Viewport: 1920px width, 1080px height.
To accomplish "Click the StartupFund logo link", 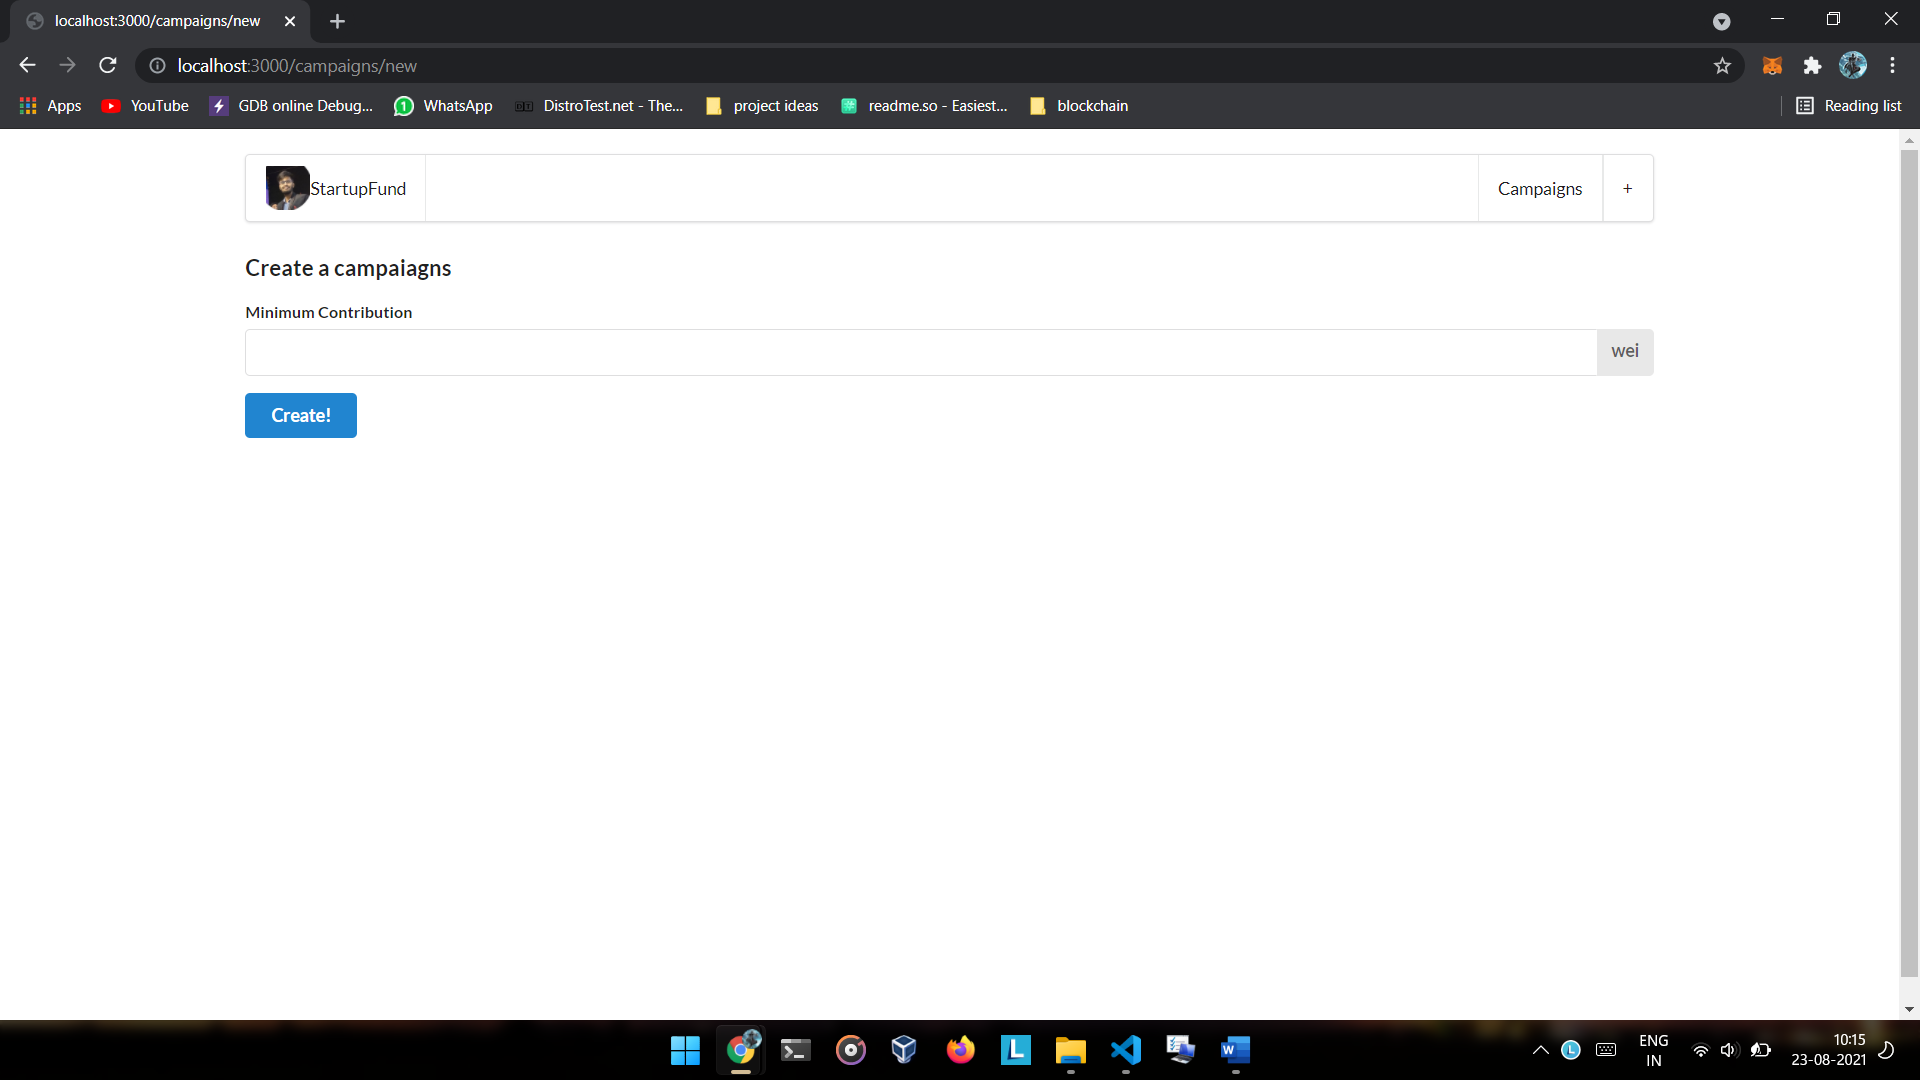I will (x=336, y=189).
